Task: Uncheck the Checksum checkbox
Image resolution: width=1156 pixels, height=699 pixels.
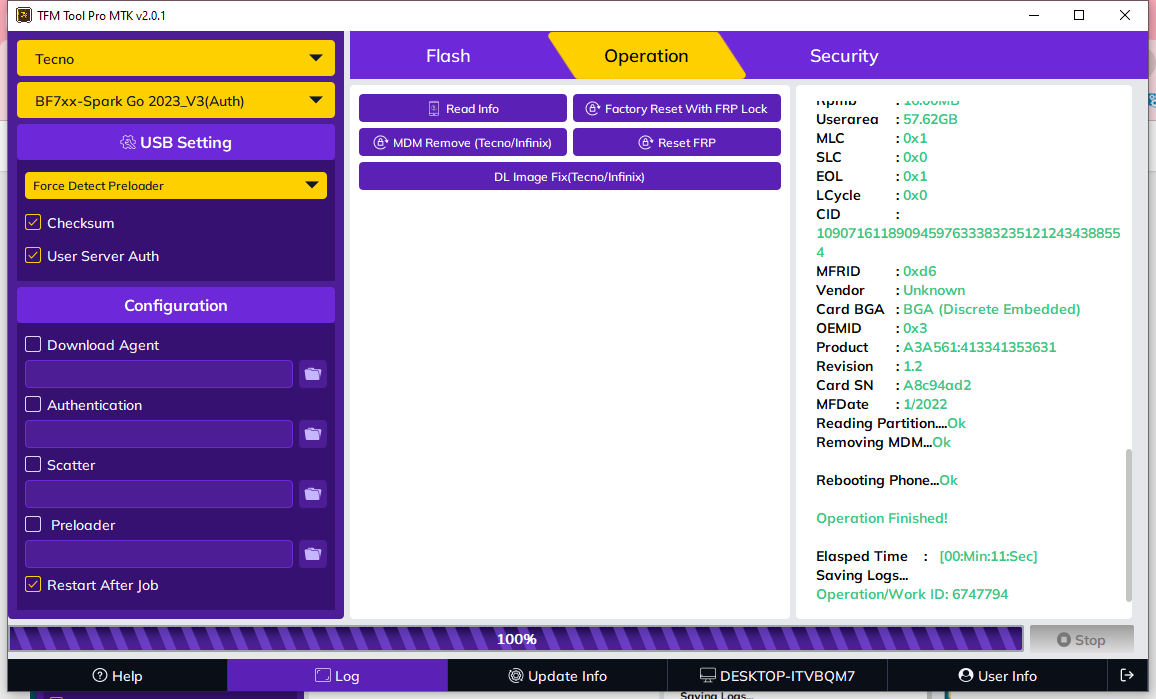Action: (x=33, y=223)
